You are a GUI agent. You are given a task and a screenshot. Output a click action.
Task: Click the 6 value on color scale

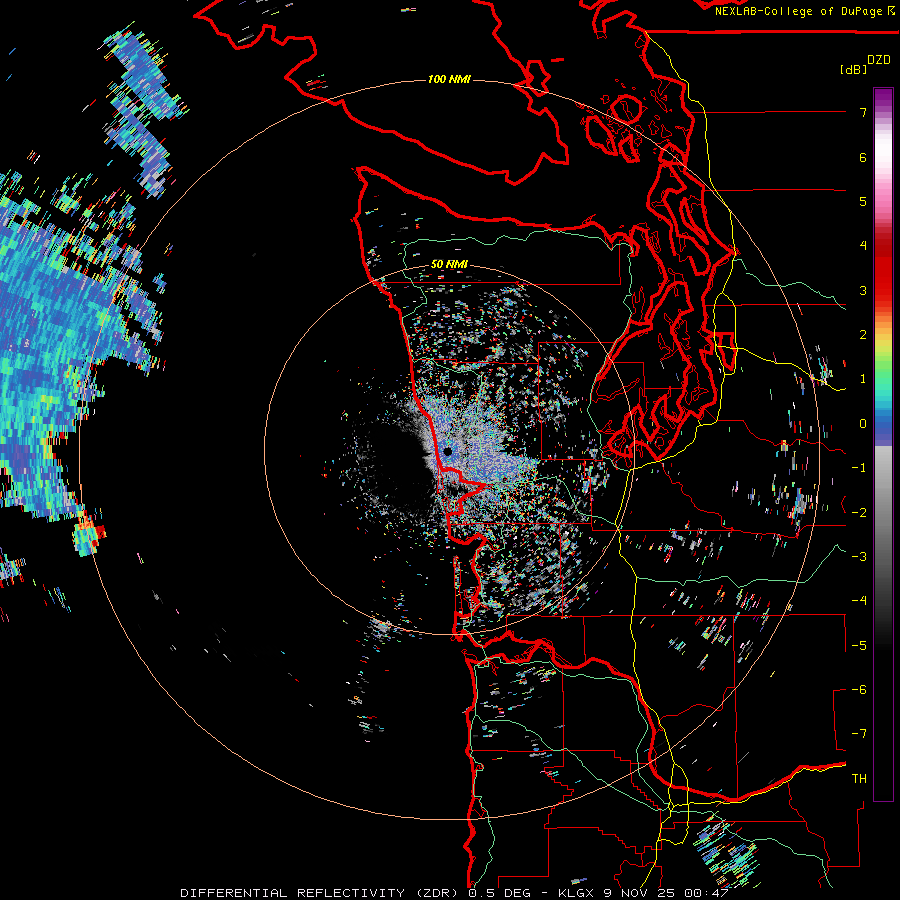tap(863, 157)
